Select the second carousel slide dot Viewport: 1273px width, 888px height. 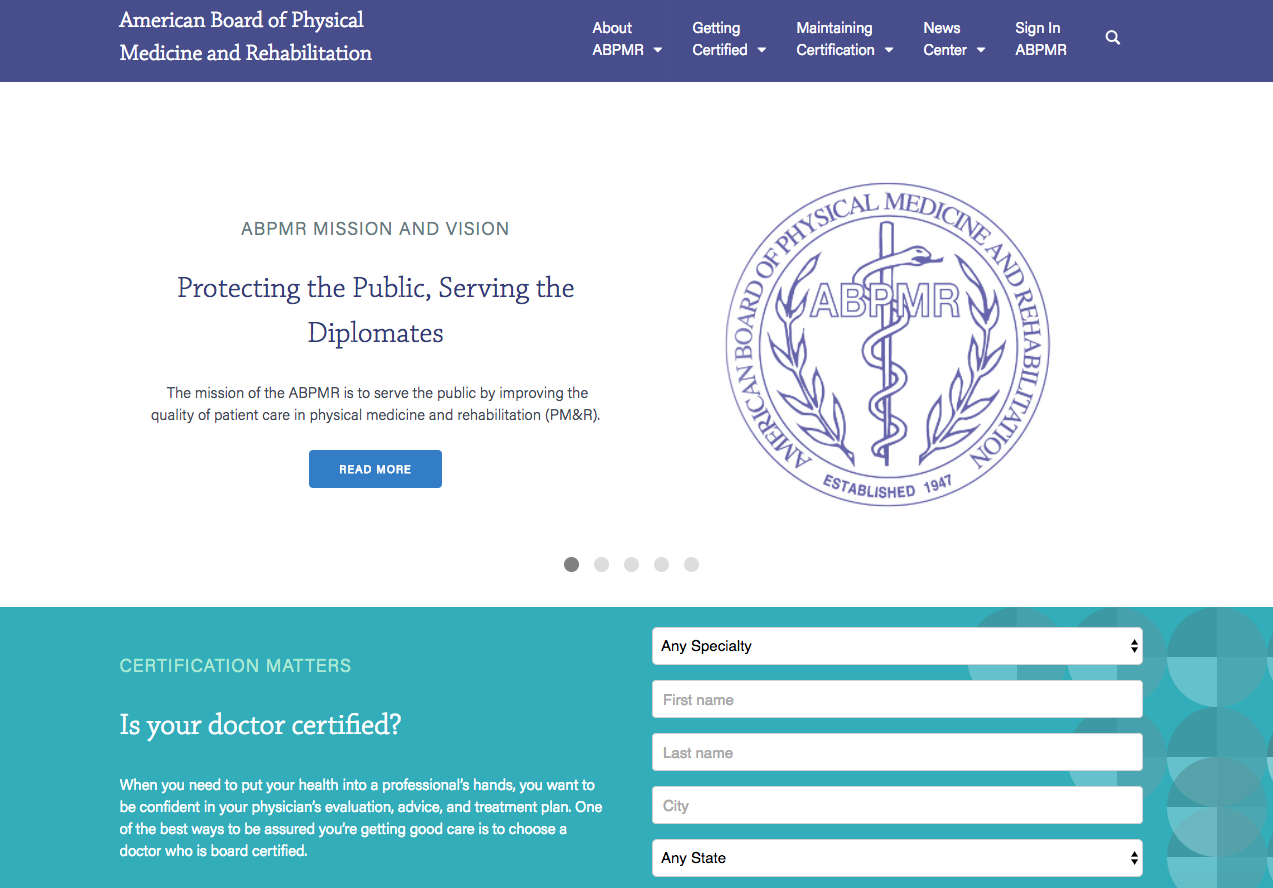pyautogui.click(x=601, y=564)
